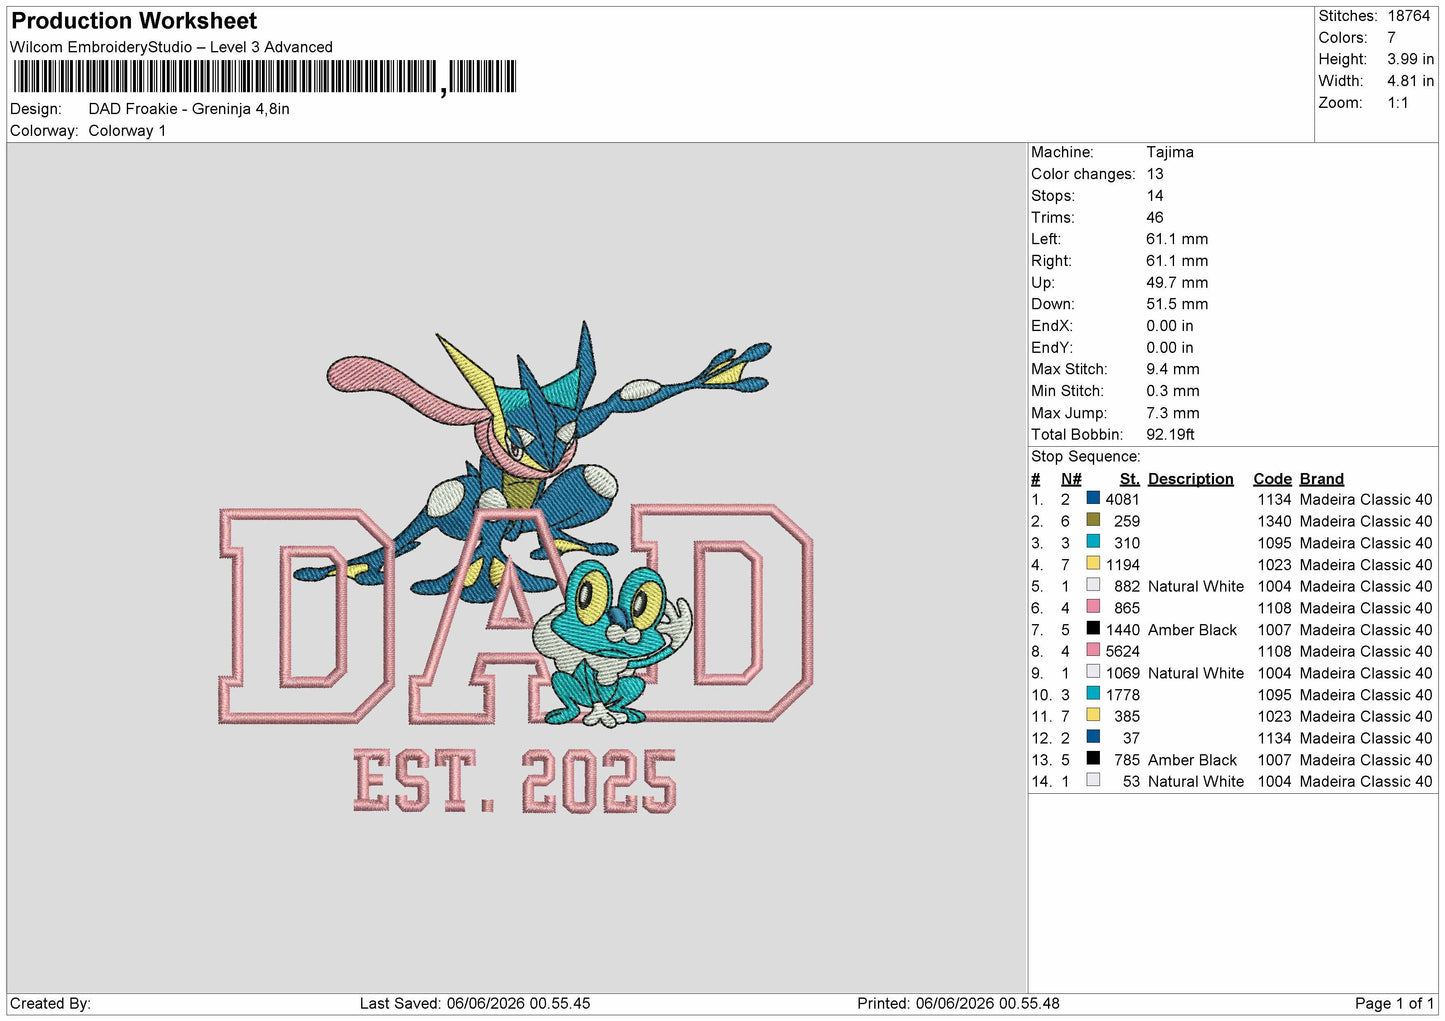Click the barcode under the worksheet title
1445x1021 pixels.
265,77
